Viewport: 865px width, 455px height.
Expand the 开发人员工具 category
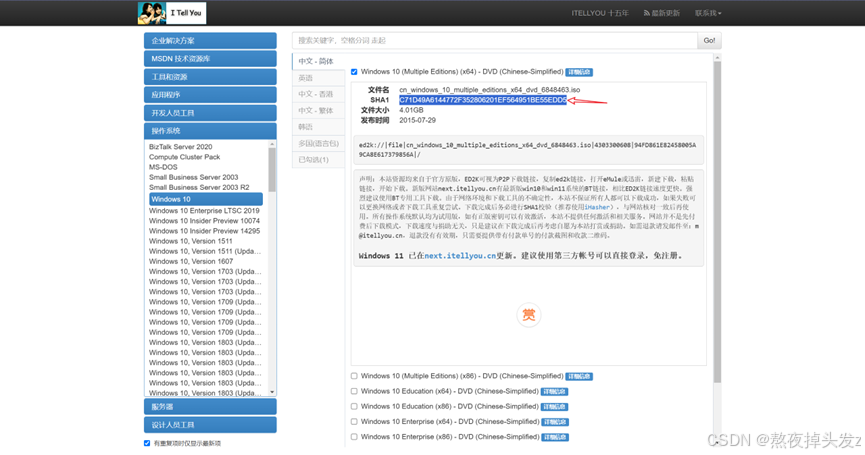[x=210, y=113]
